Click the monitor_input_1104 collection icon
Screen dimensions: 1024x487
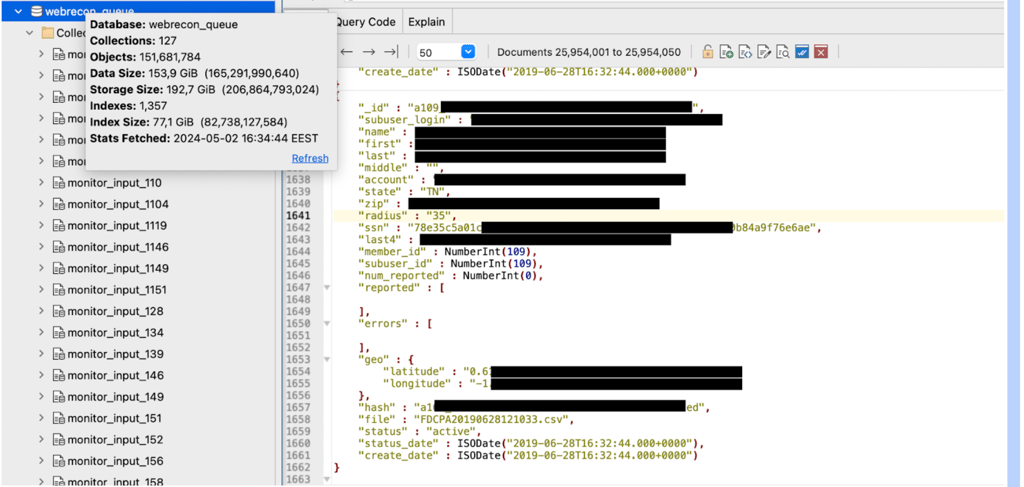coord(59,204)
